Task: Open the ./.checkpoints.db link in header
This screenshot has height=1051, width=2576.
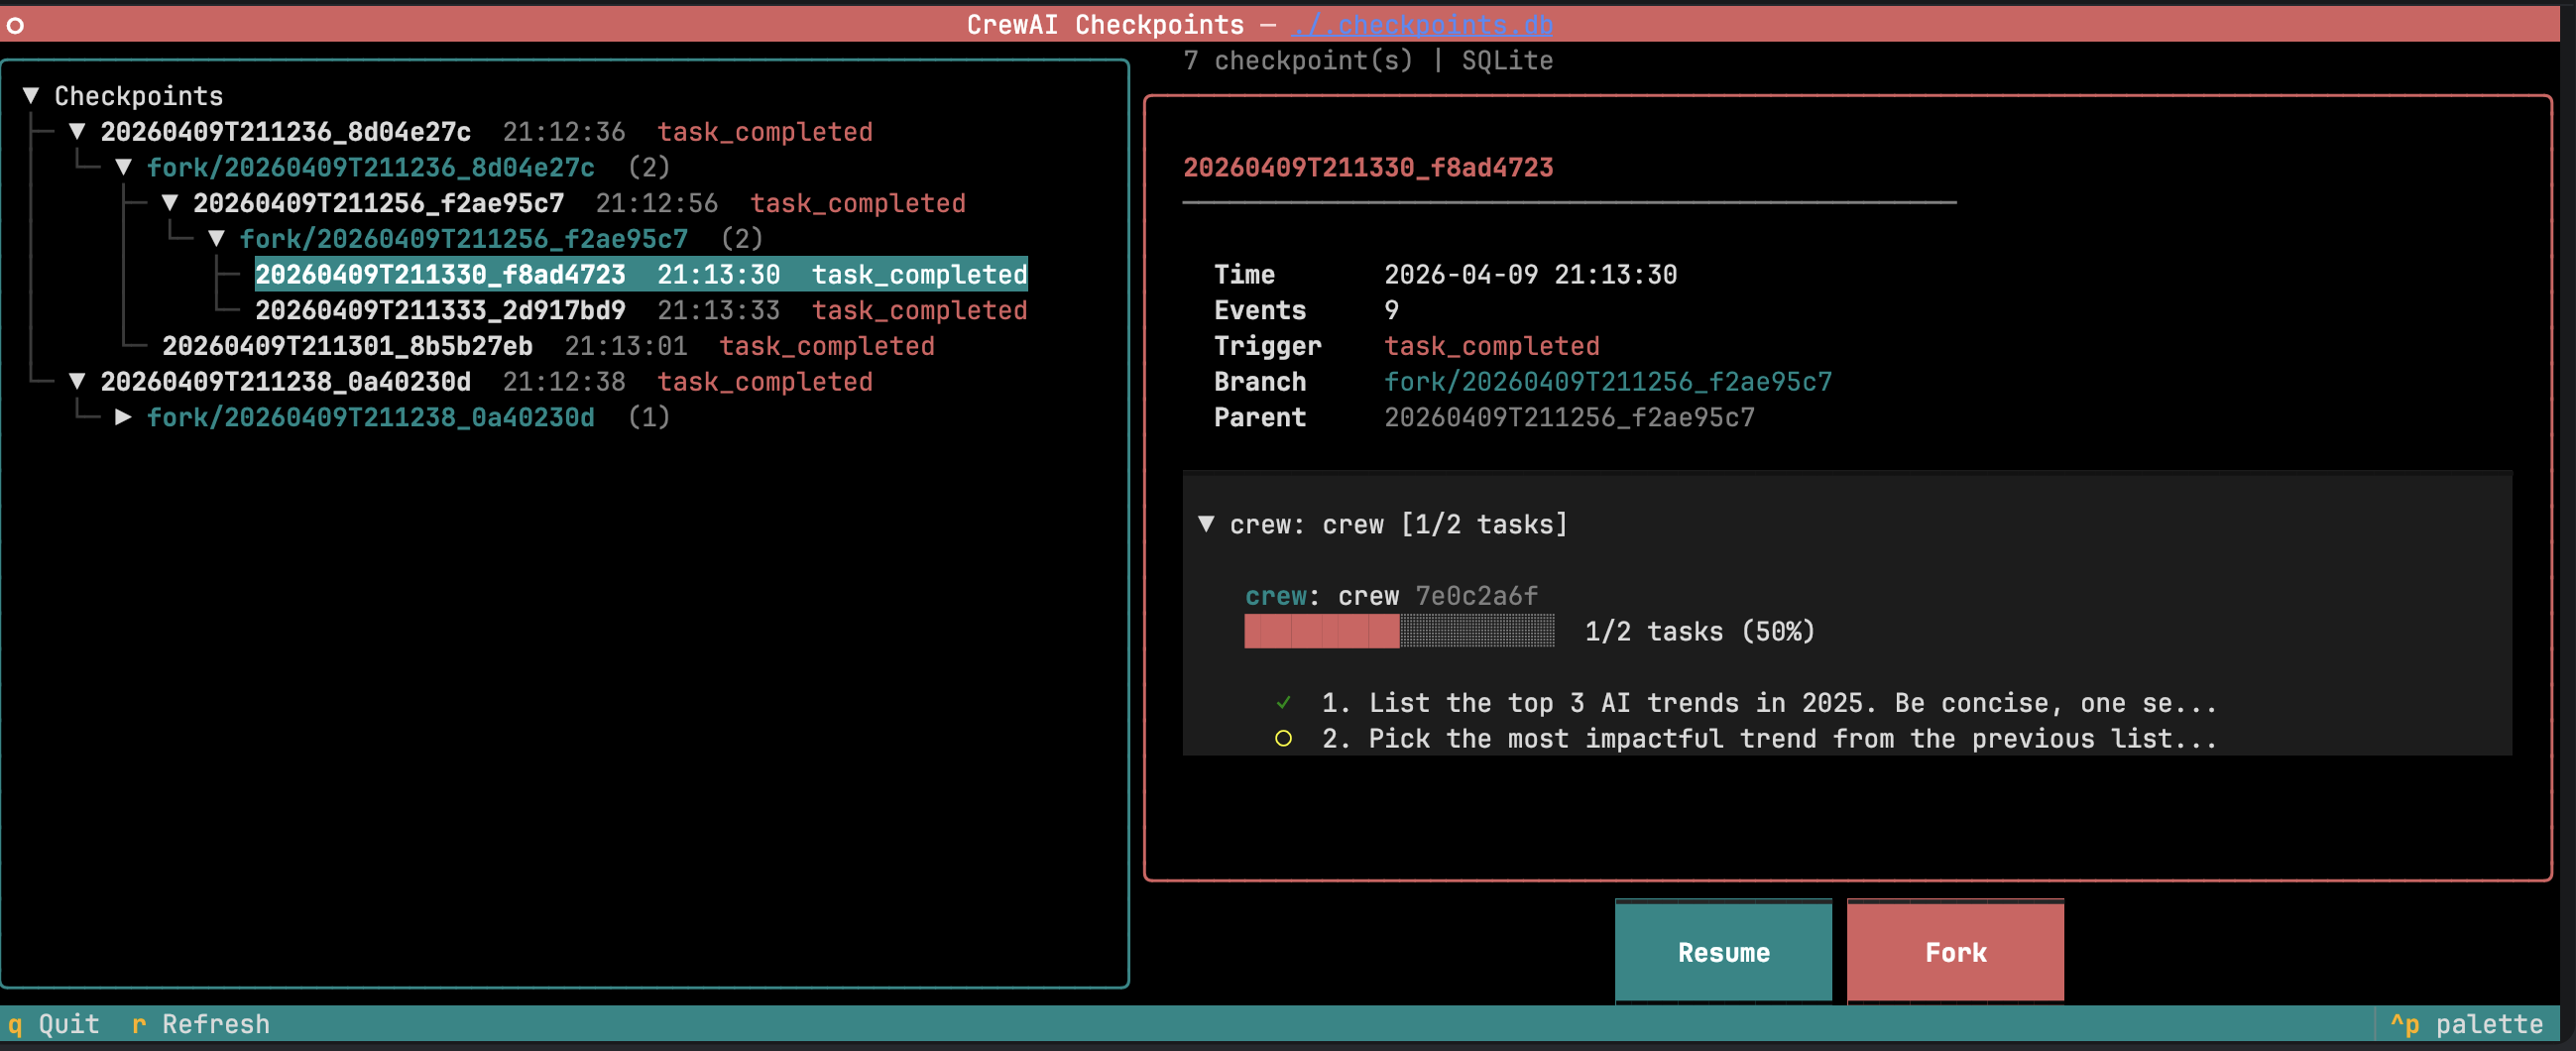Action: pyautogui.click(x=1423, y=24)
